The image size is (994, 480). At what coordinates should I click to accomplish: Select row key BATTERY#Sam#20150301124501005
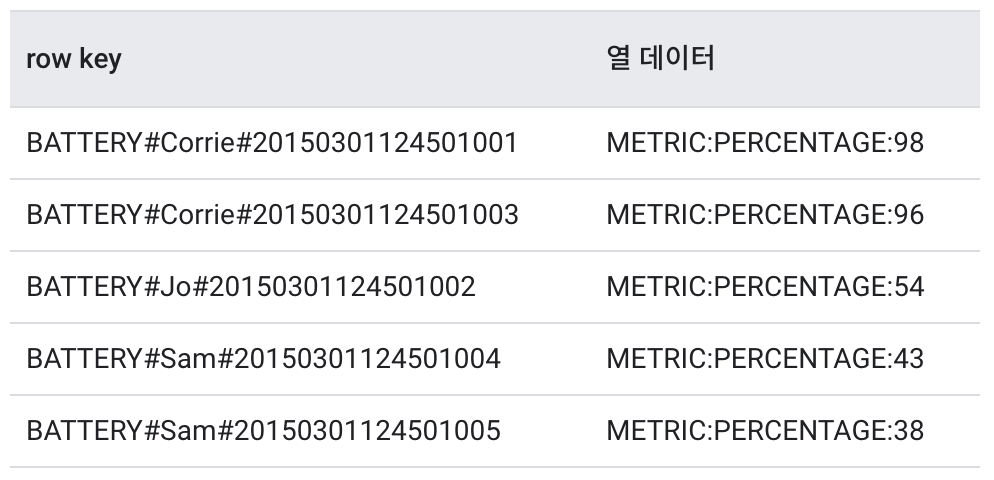[263, 431]
